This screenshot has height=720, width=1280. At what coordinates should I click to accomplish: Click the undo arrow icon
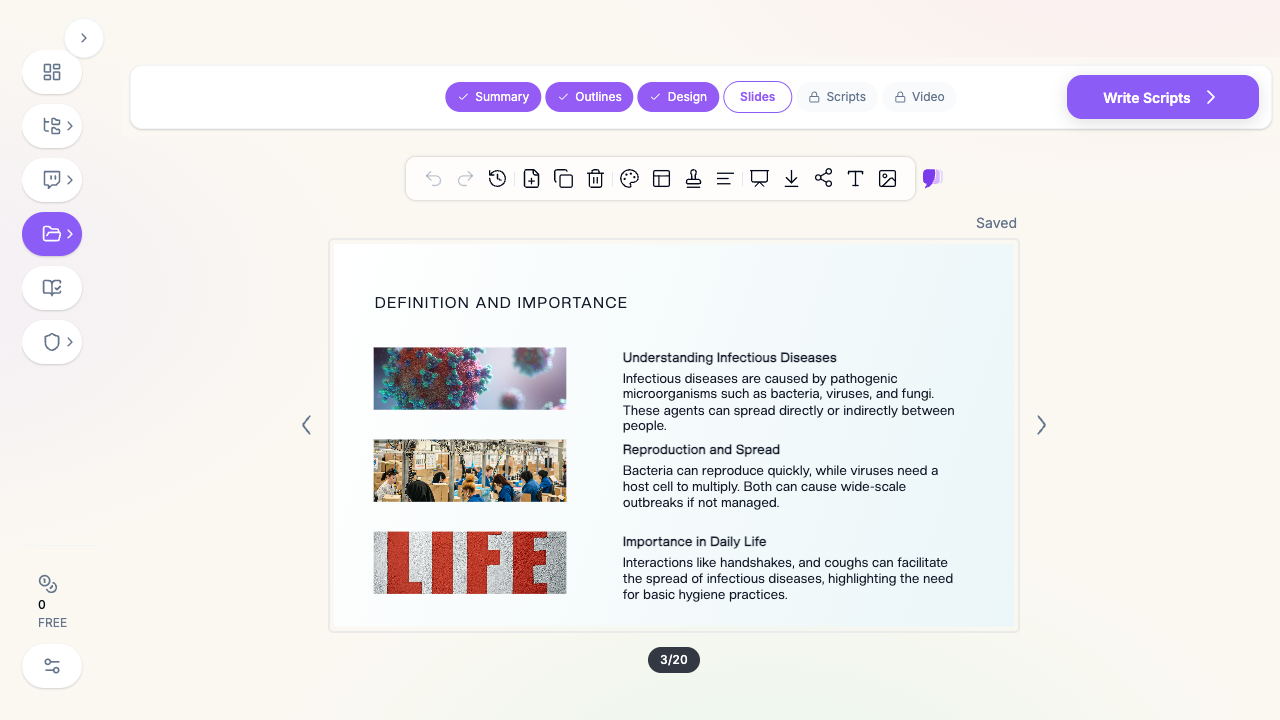[x=433, y=179]
